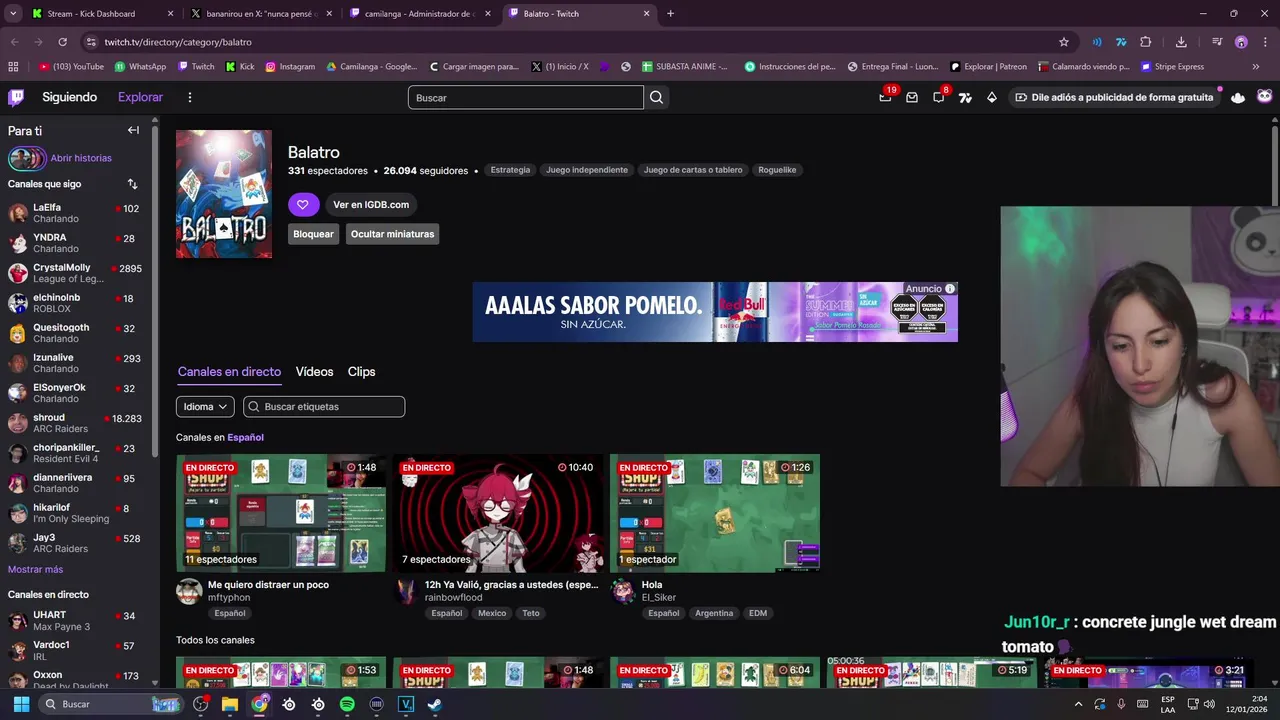The height and width of the screenshot is (720, 1280).
Task: Show hidden system tray icons arrow
Action: pyautogui.click(x=1078, y=704)
